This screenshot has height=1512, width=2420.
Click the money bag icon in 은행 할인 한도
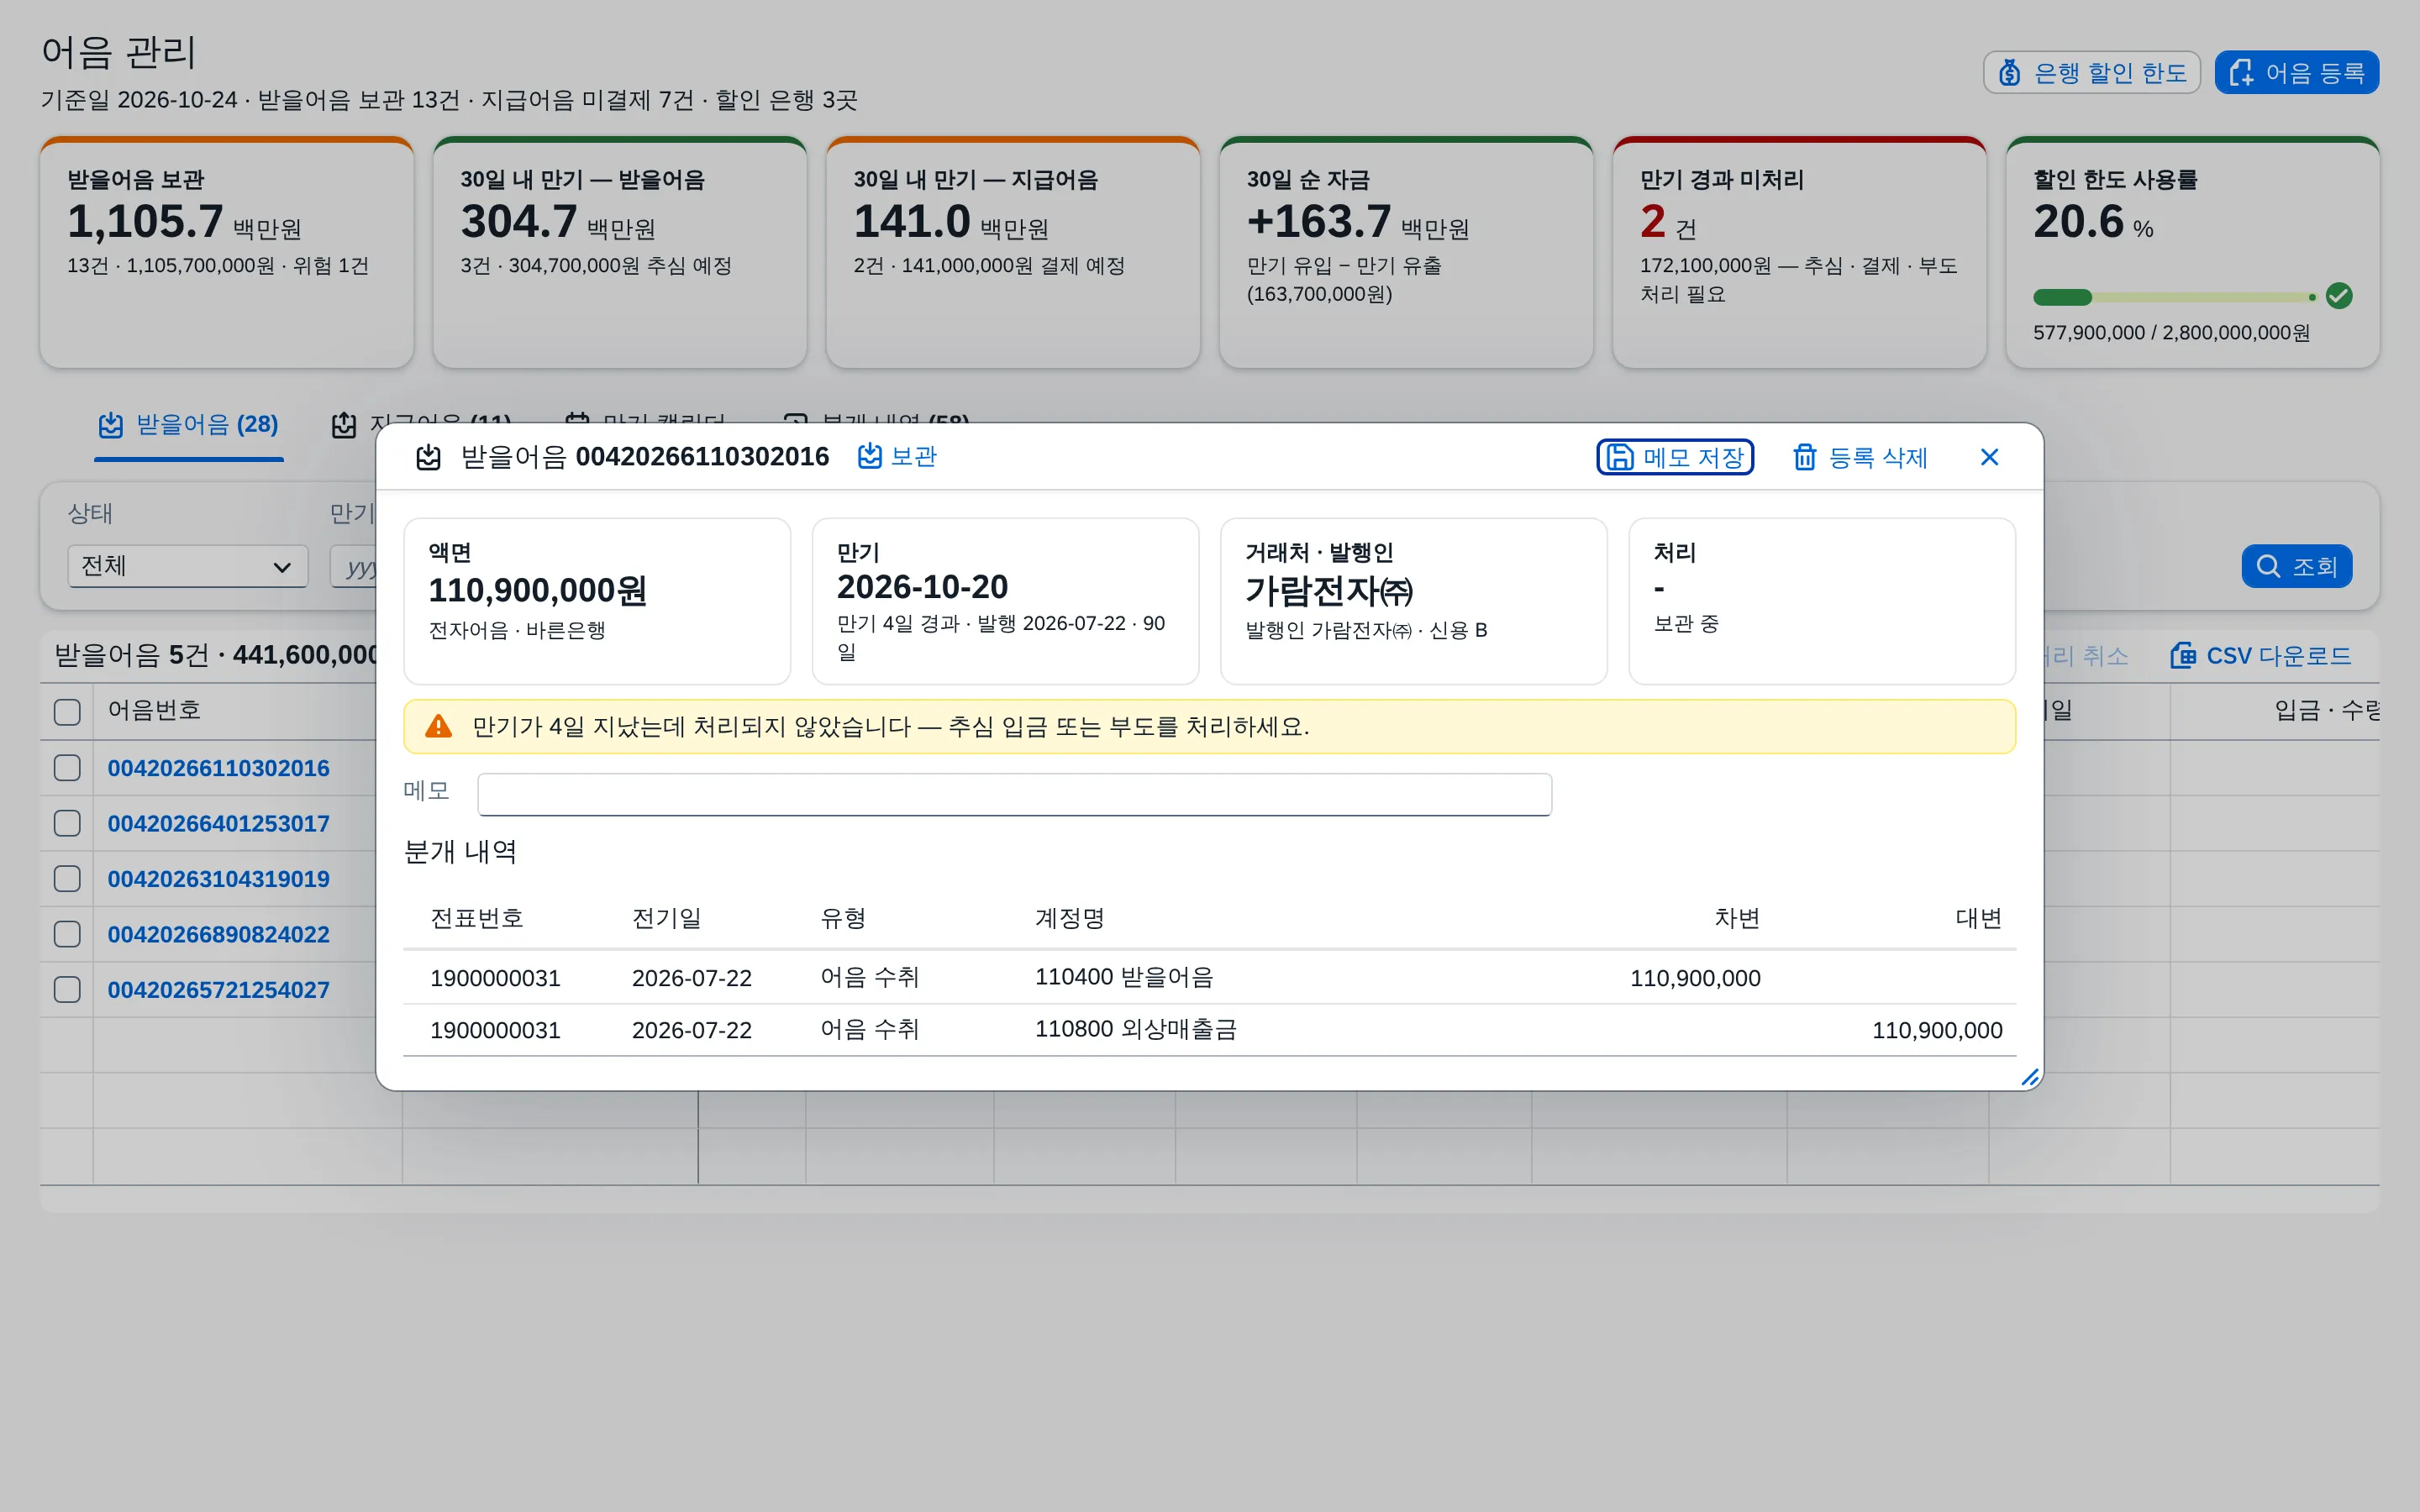(2010, 73)
